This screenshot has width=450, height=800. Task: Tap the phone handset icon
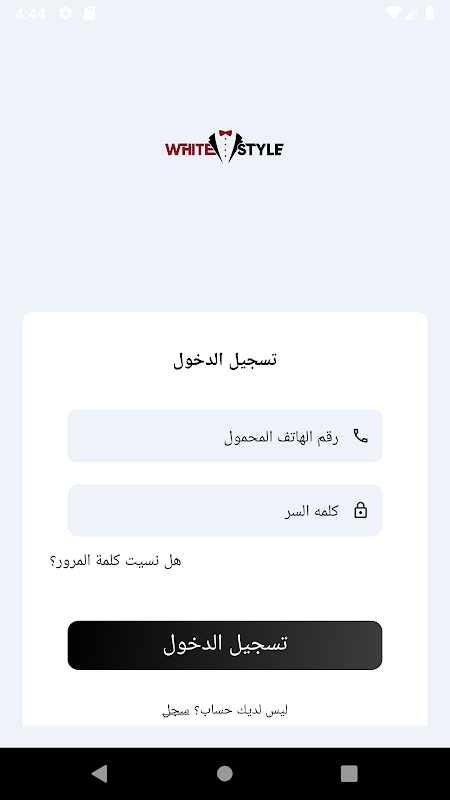360,436
